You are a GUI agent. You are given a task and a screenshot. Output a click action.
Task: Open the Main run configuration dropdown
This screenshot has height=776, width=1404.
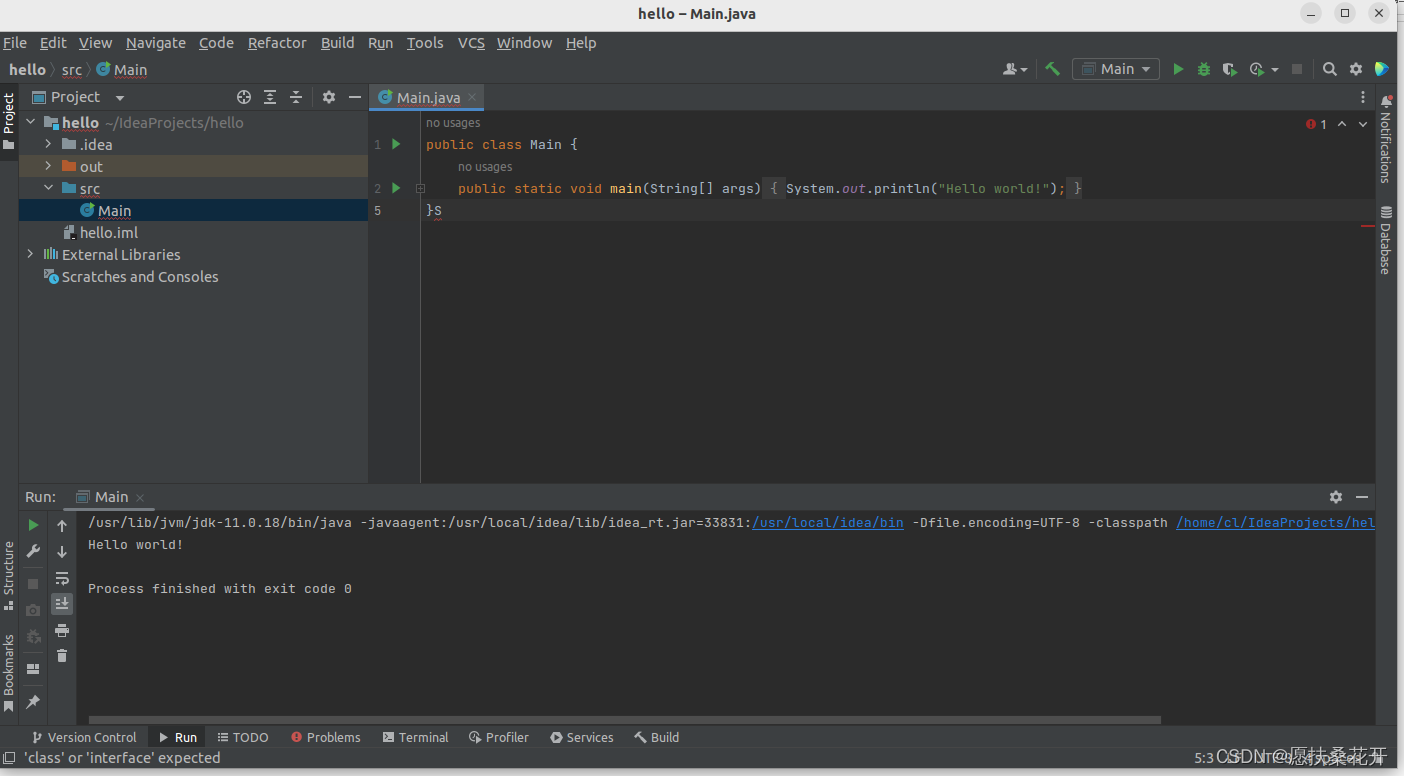[x=1116, y=69]
